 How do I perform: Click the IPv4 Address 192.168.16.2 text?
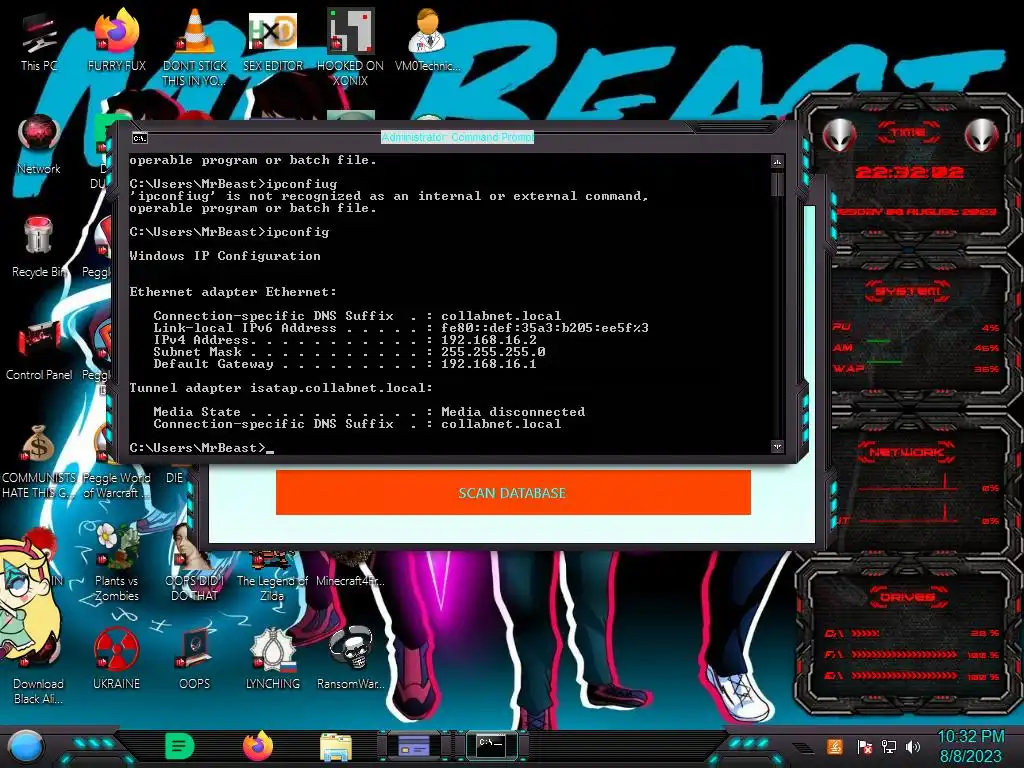(x=488, y=340)
